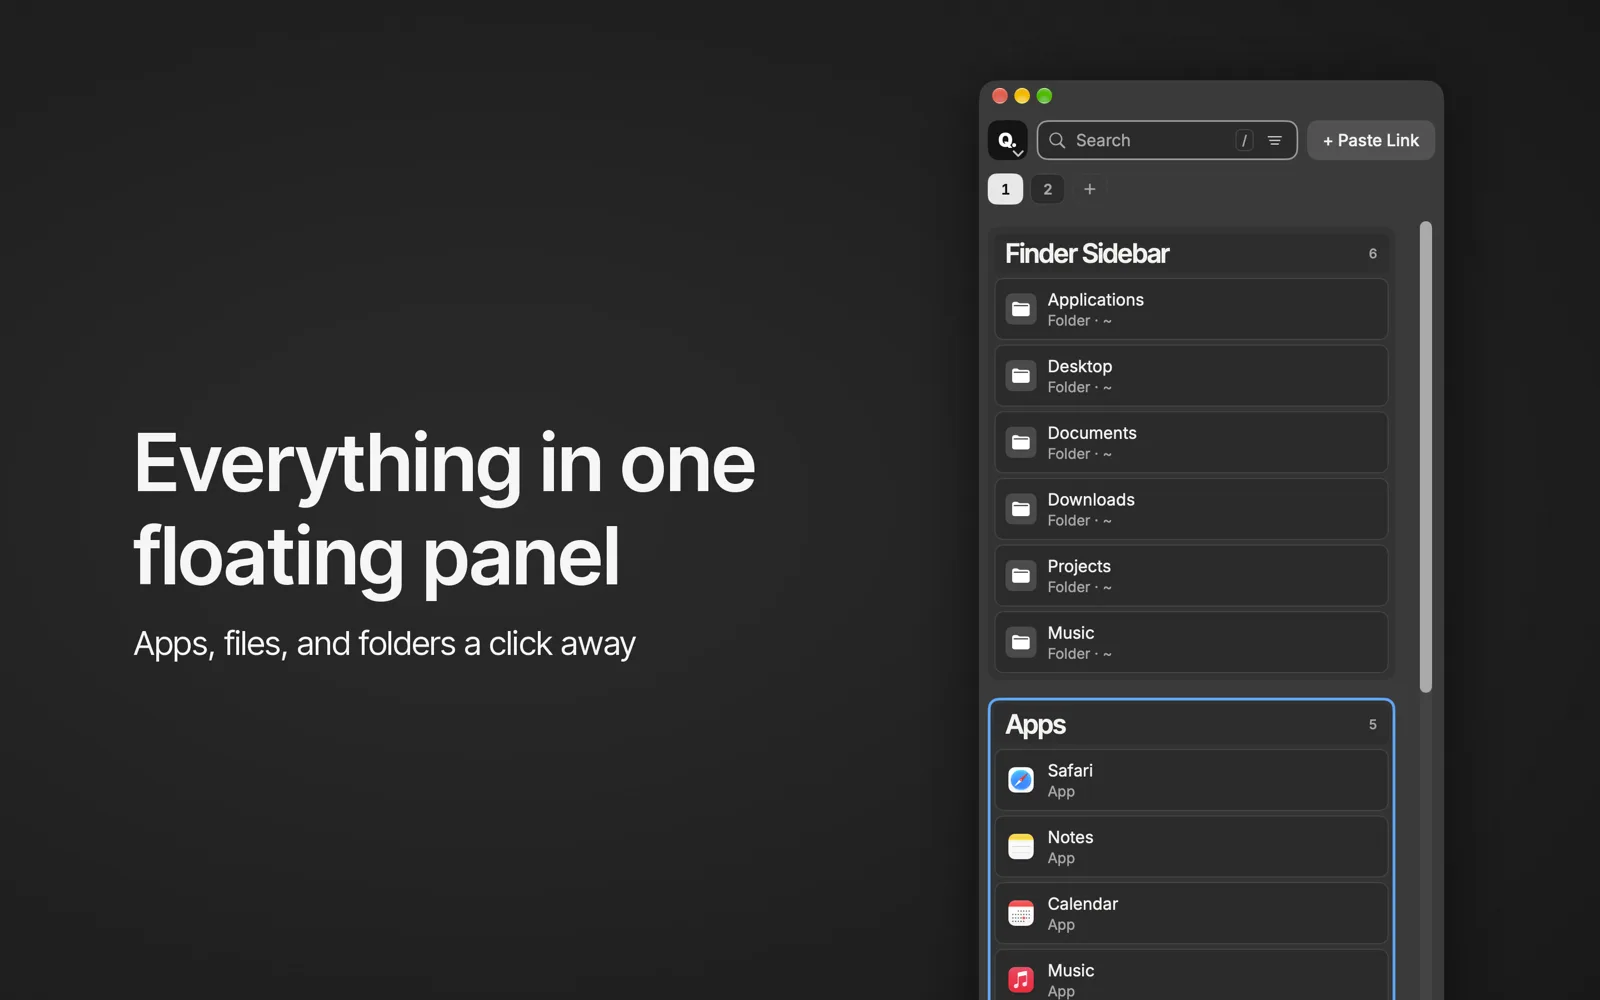The height and width of the screenshot is (1000, 1600).
Task: Click the Apps group header
Action: [1190, 724]
